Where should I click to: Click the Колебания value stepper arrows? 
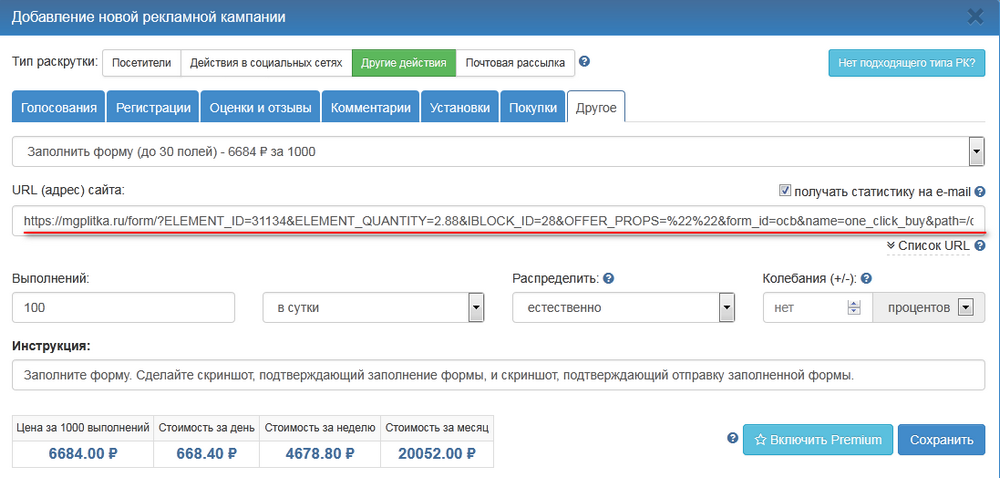click(x=853, y=308)
